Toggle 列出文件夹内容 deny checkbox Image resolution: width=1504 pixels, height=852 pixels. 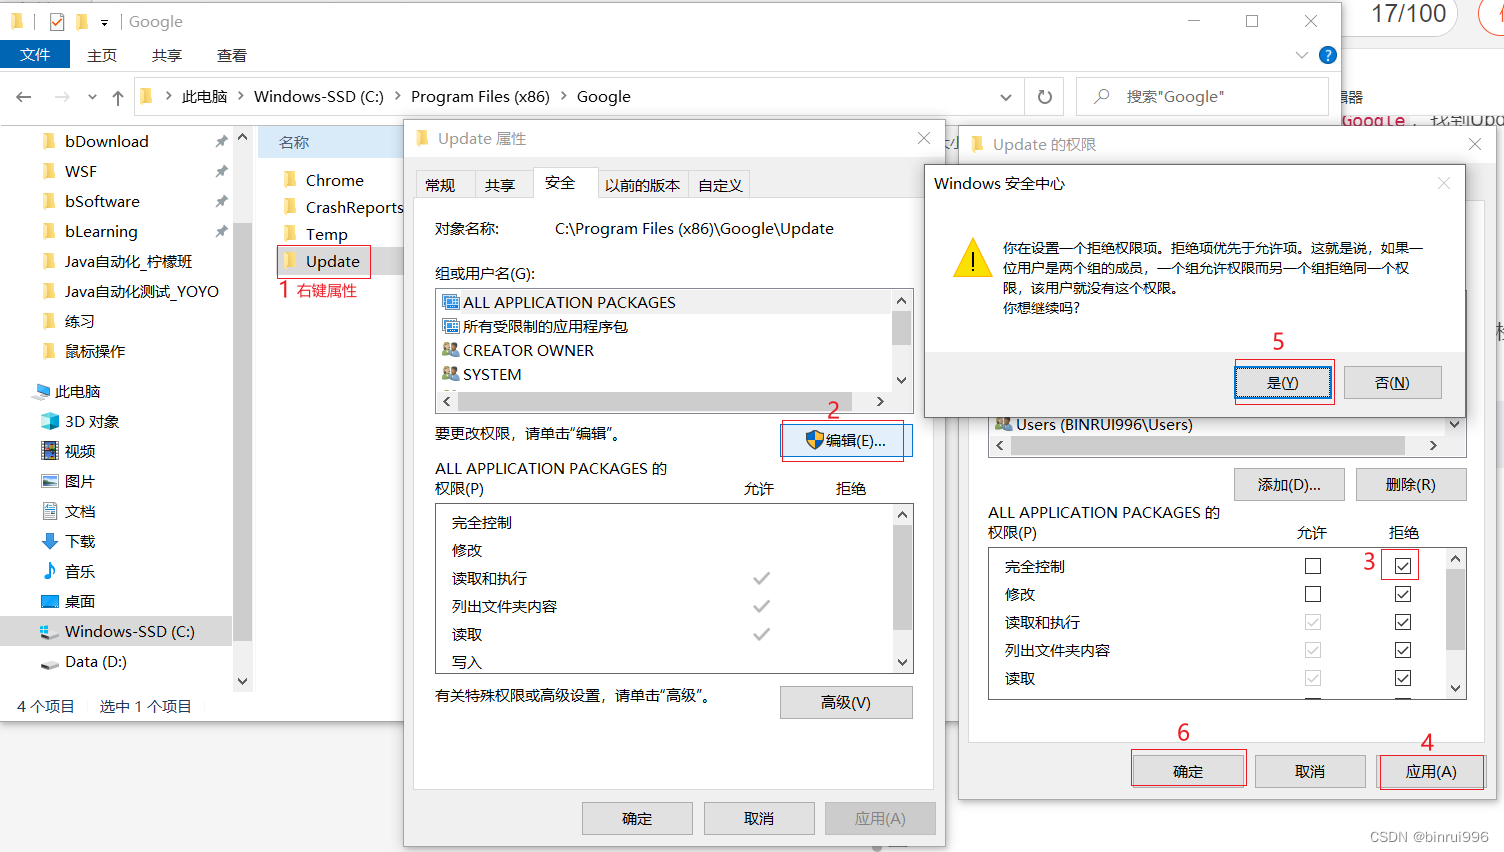[x=1403, y=650]
